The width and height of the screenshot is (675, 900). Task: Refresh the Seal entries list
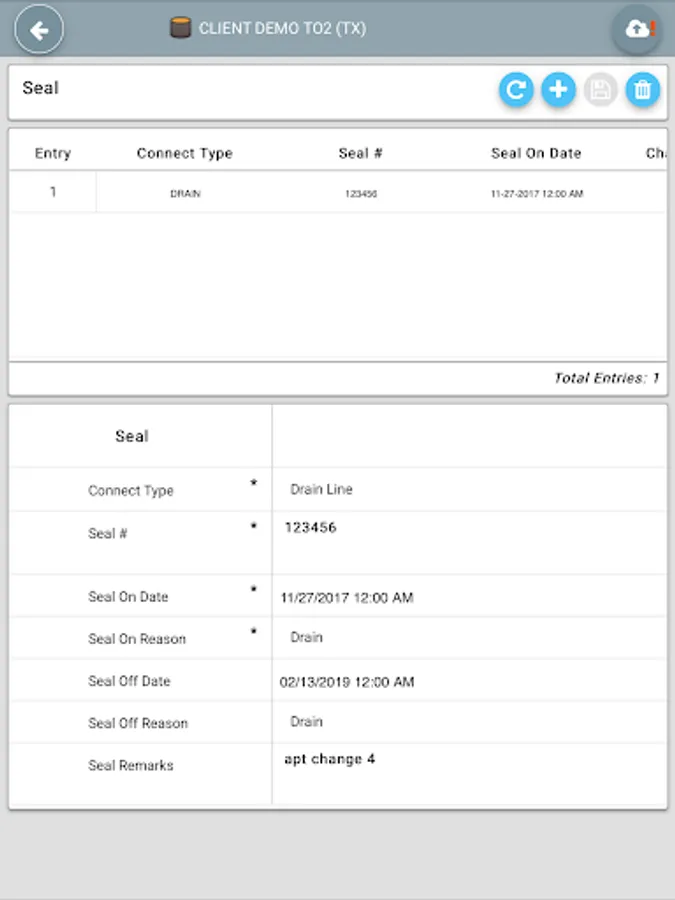click(x=516, y=90)
